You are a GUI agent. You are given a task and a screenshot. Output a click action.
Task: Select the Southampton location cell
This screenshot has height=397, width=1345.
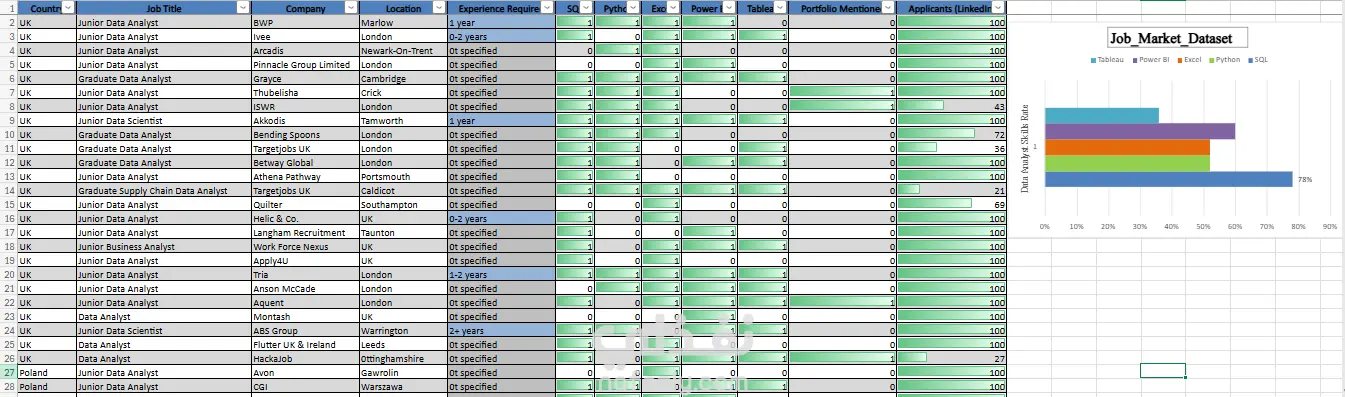click(403, 204)
